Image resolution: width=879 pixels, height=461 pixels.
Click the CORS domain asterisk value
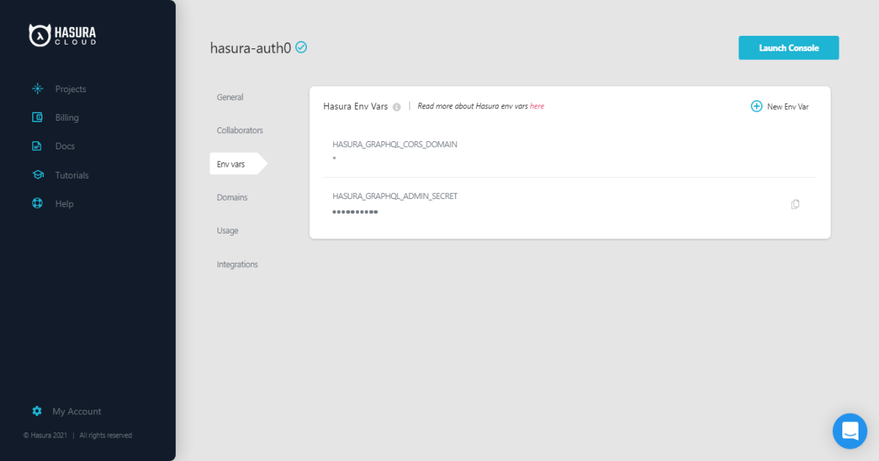point(334,159)
